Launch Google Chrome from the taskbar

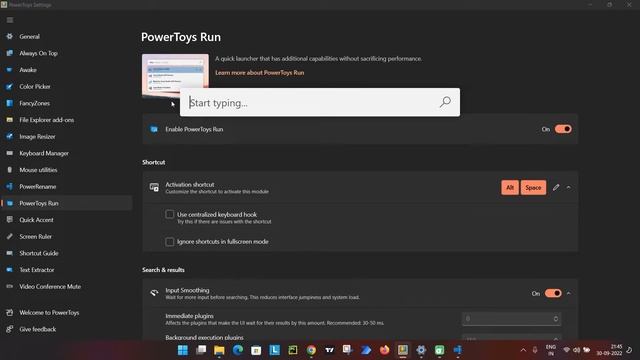tap(311, 350)
